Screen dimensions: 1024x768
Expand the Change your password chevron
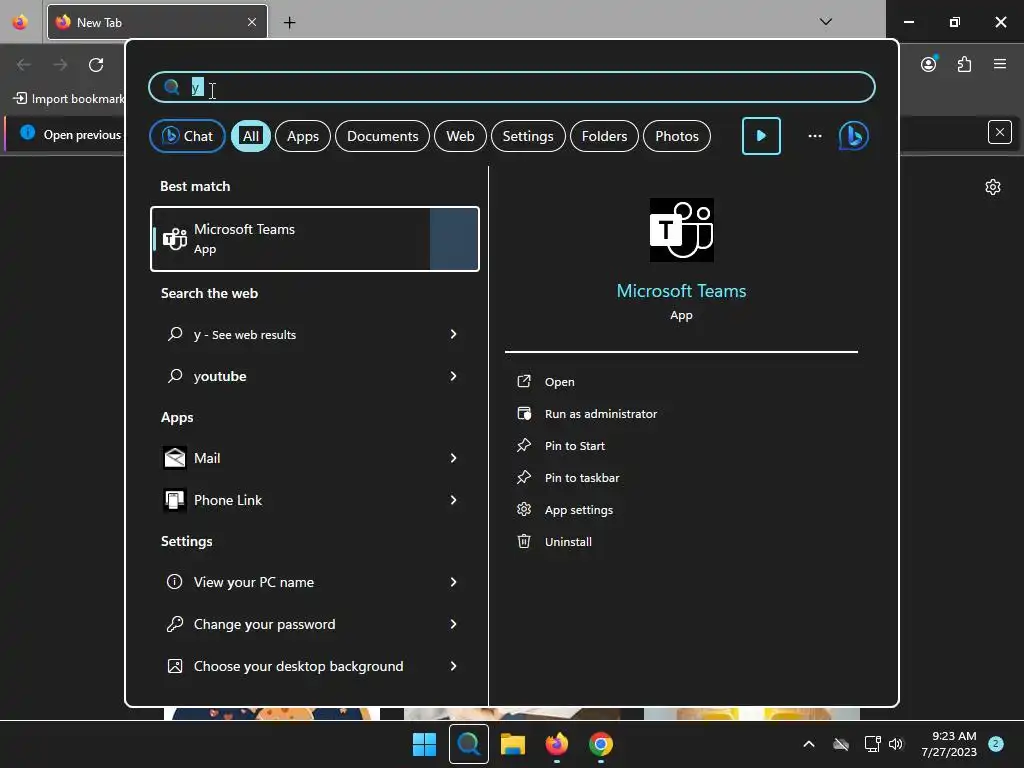453,624
